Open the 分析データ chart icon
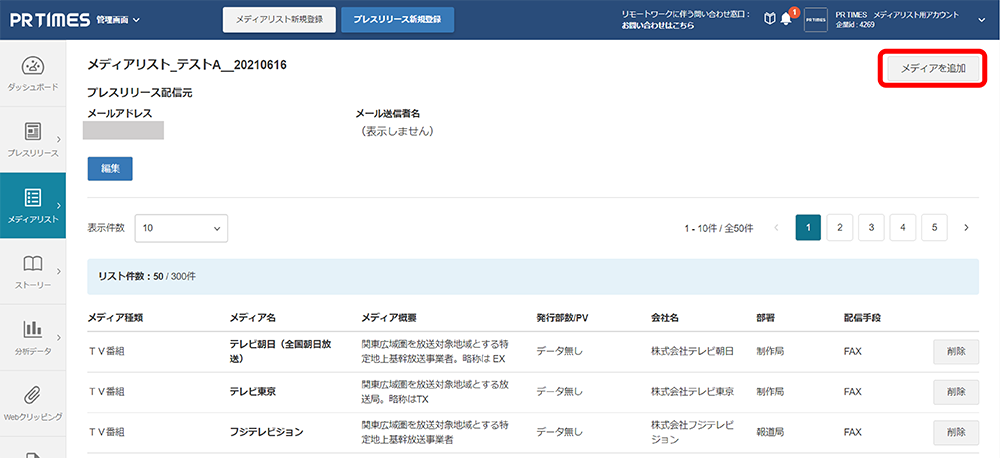Screen dimensions: 1000x458 click(33, 329)
